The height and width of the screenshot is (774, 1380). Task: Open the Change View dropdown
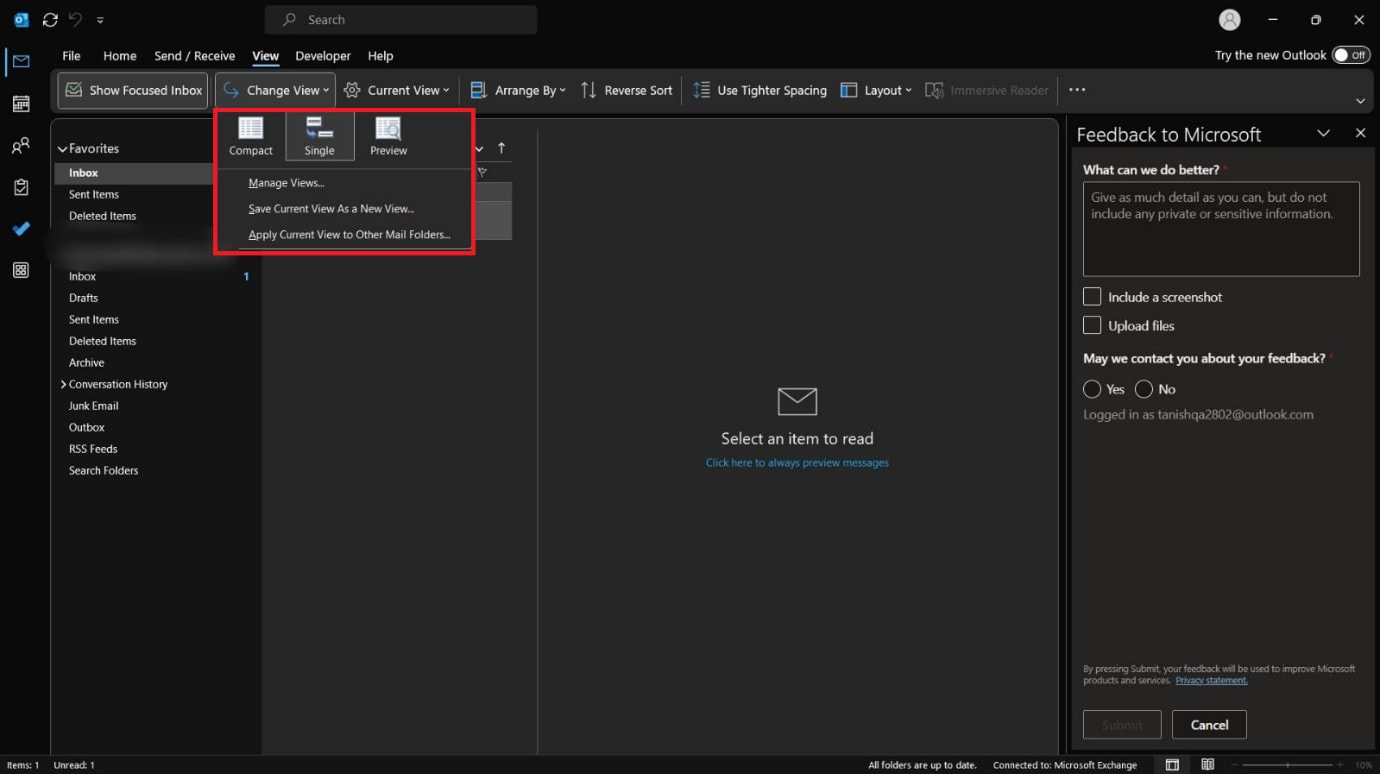pyautogui.click(x=275, y=90)
